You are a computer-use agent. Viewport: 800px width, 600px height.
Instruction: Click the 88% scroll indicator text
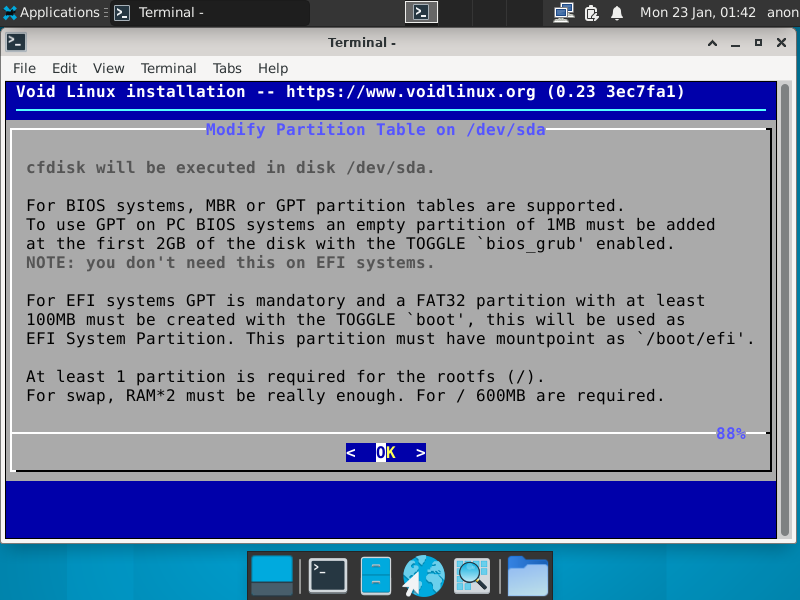tap(731, 433)
